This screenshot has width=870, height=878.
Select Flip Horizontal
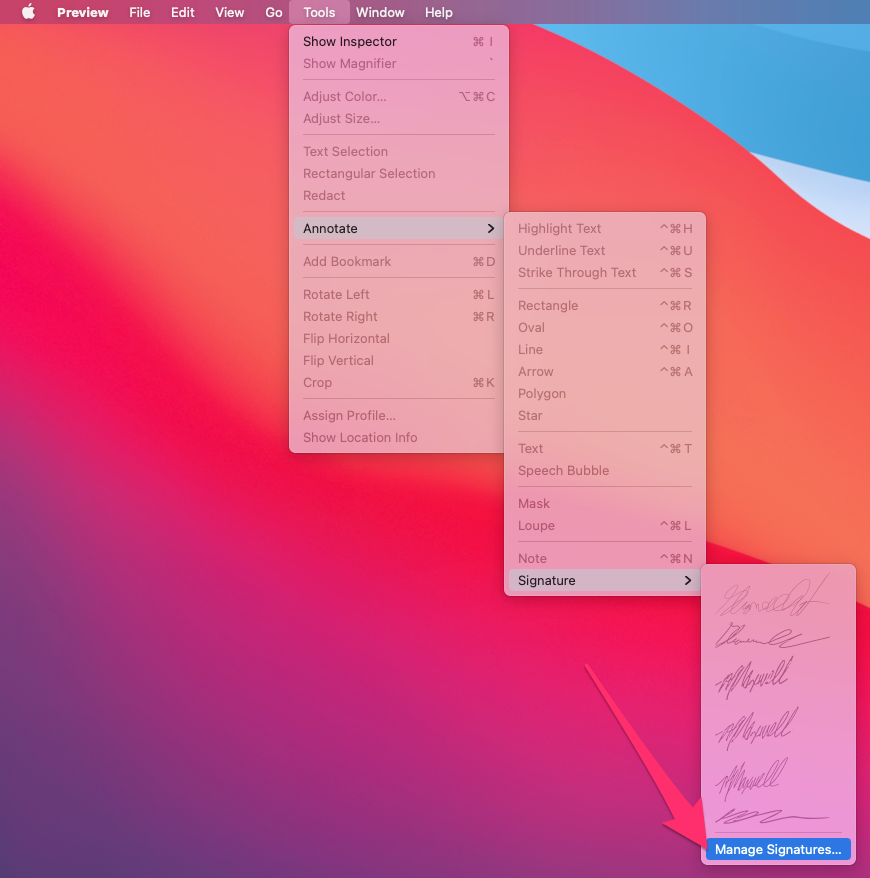pyautogui.click(x=399, y=338)
